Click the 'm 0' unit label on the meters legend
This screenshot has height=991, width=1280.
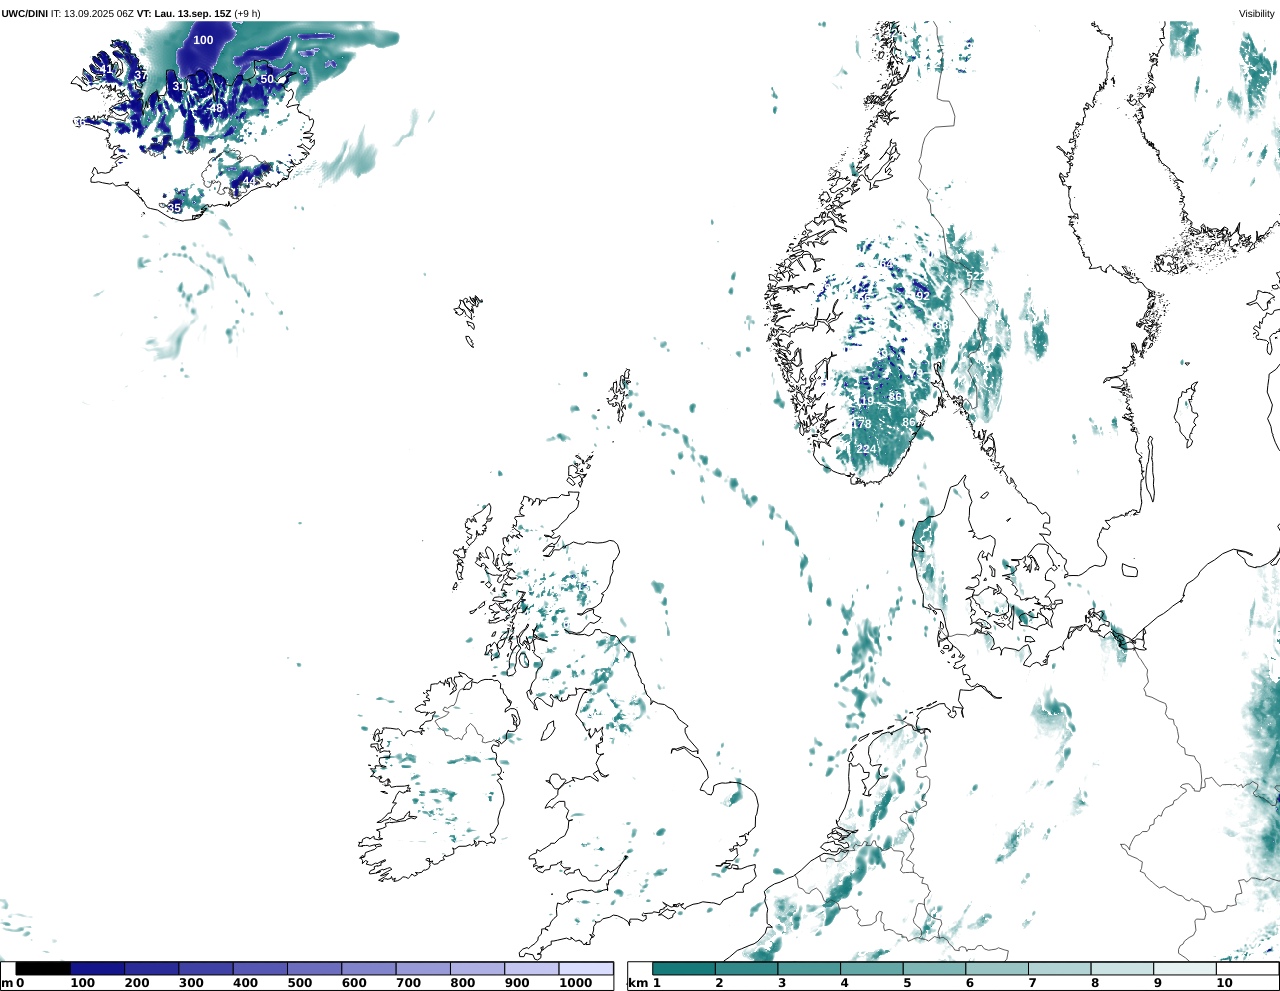(12, 983)
